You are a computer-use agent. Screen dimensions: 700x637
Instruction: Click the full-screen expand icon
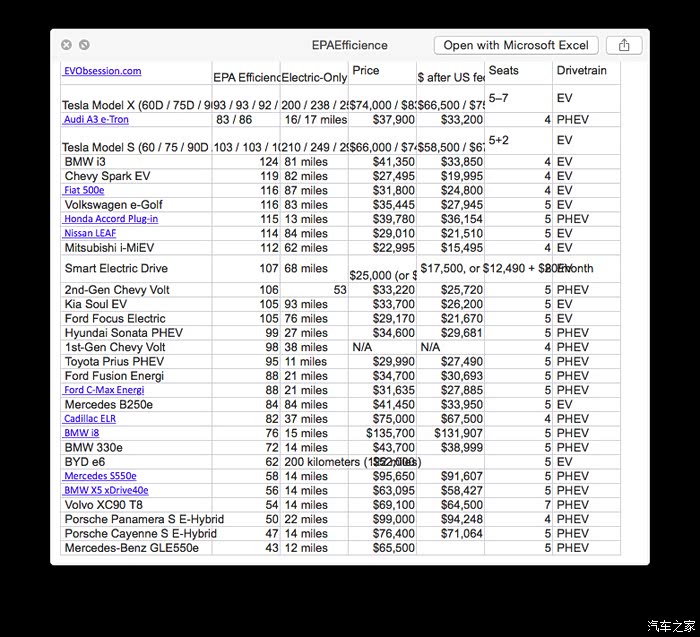(x=84, y=45)
